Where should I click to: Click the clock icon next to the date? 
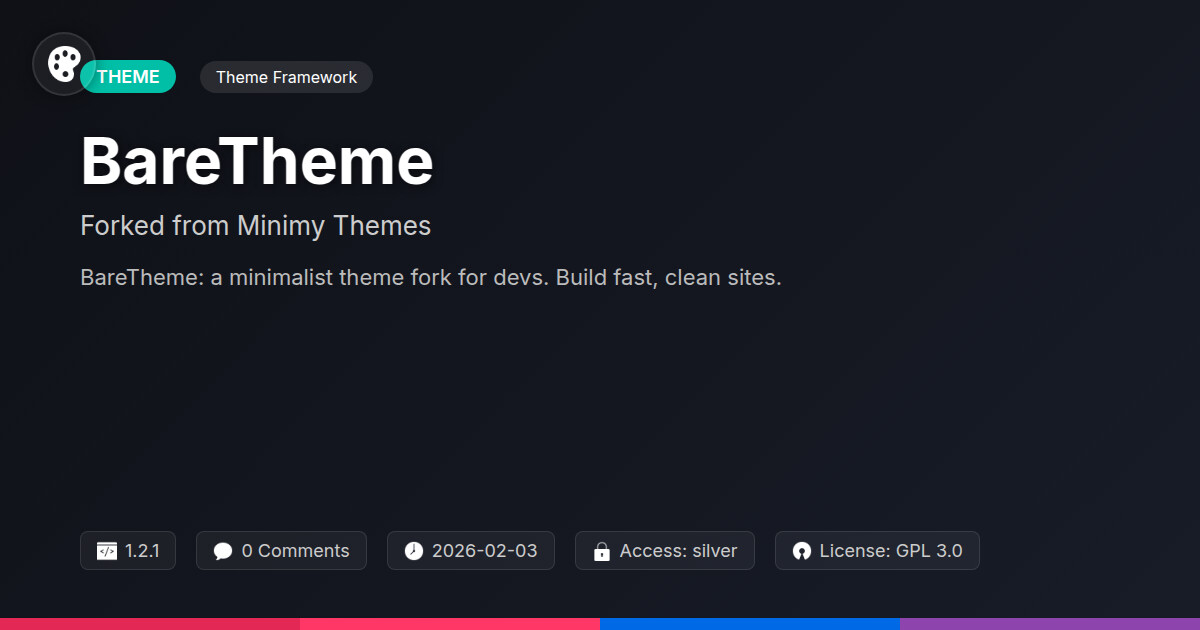click(x=414, y=551)
